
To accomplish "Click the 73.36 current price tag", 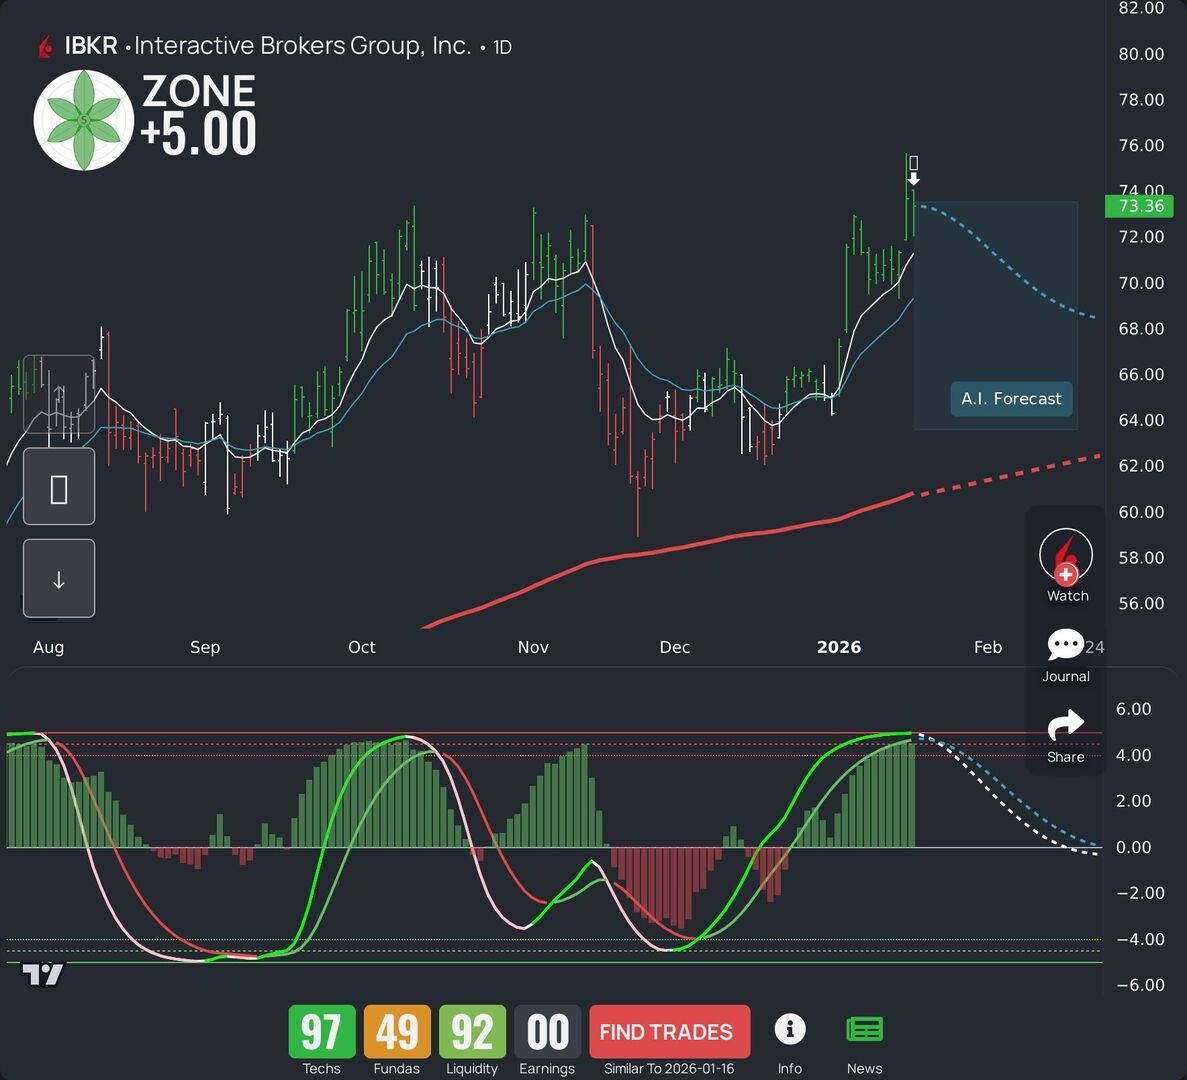I will coord(1139,206).
